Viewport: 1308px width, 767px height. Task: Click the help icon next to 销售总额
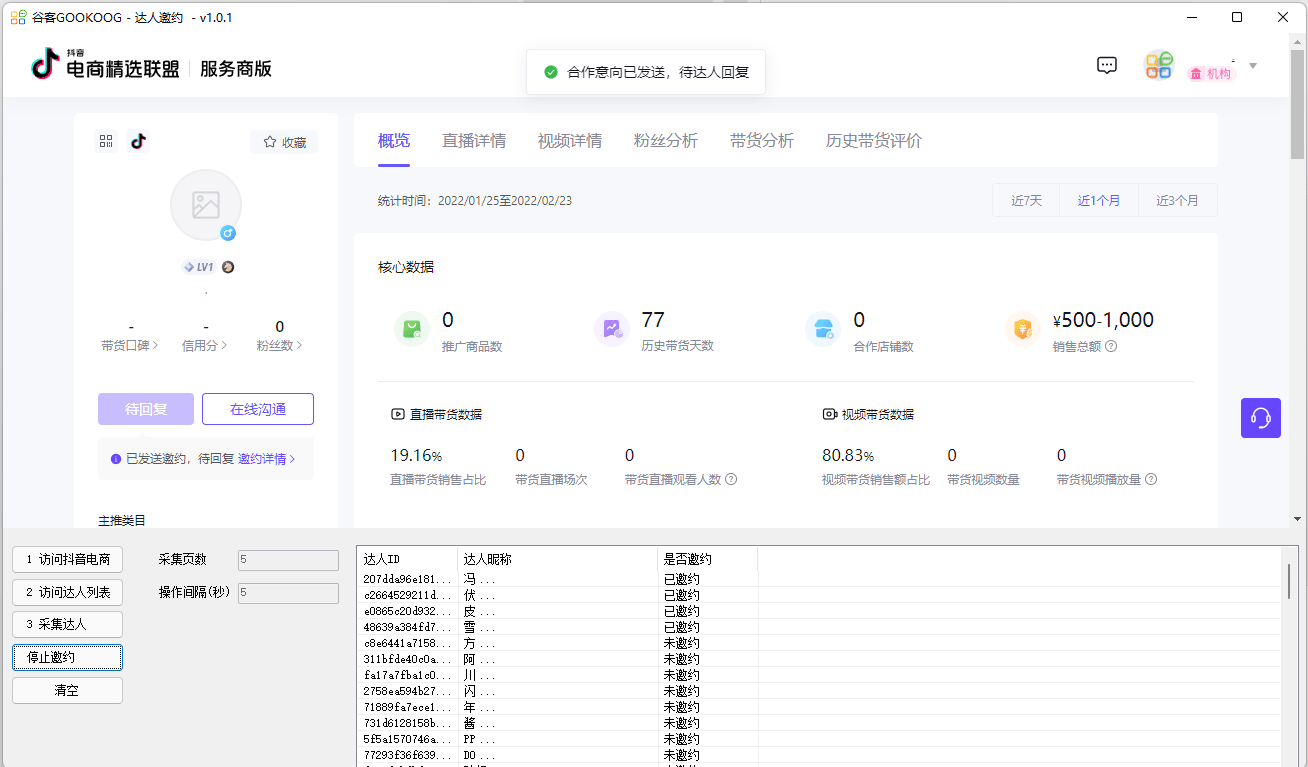(x=1111, y=347)
